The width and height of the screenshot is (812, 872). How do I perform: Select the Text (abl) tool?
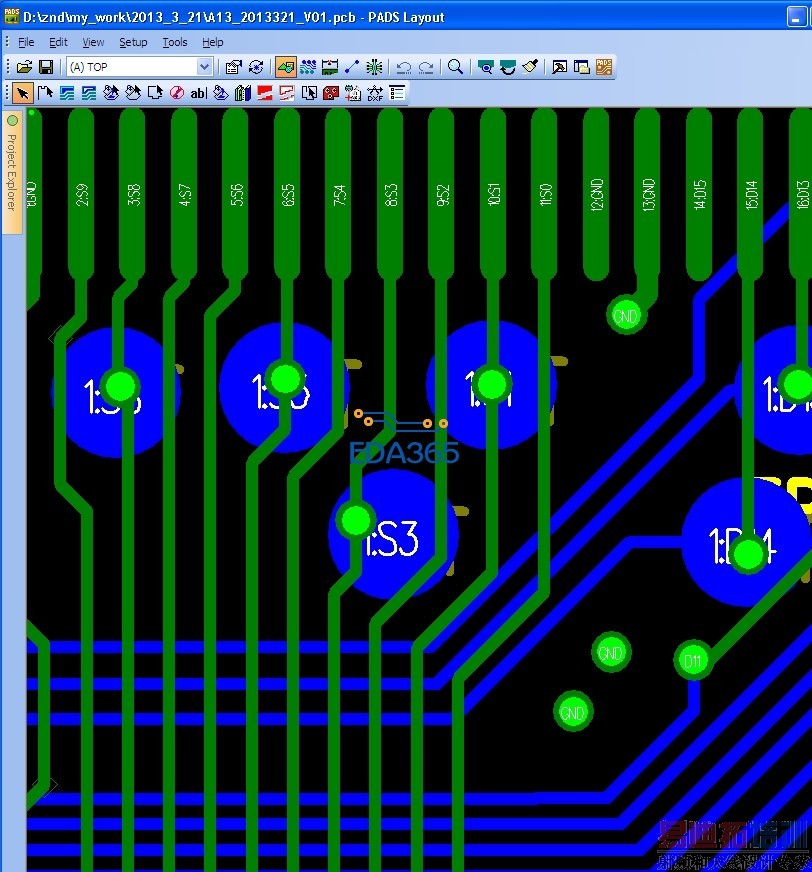coord(199,93)
